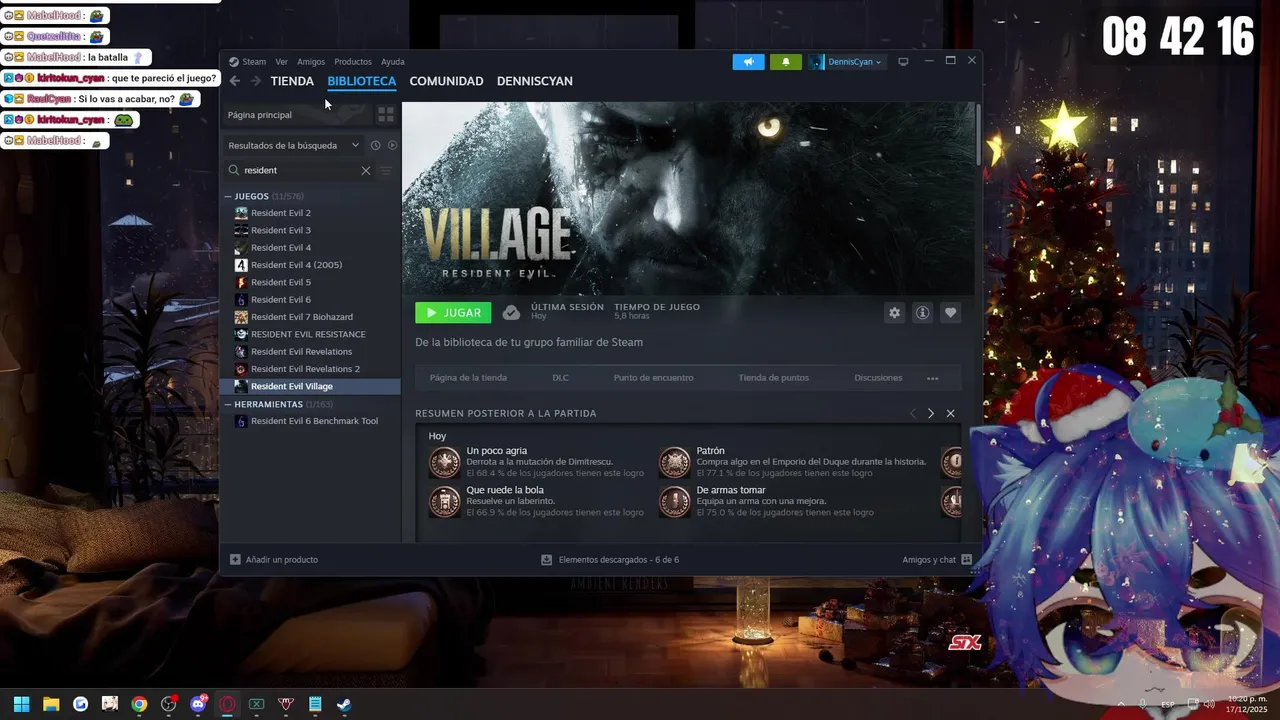The image size is (1280, 720).
Task: Switch library to grid collections view
Action: pos(386,115)
